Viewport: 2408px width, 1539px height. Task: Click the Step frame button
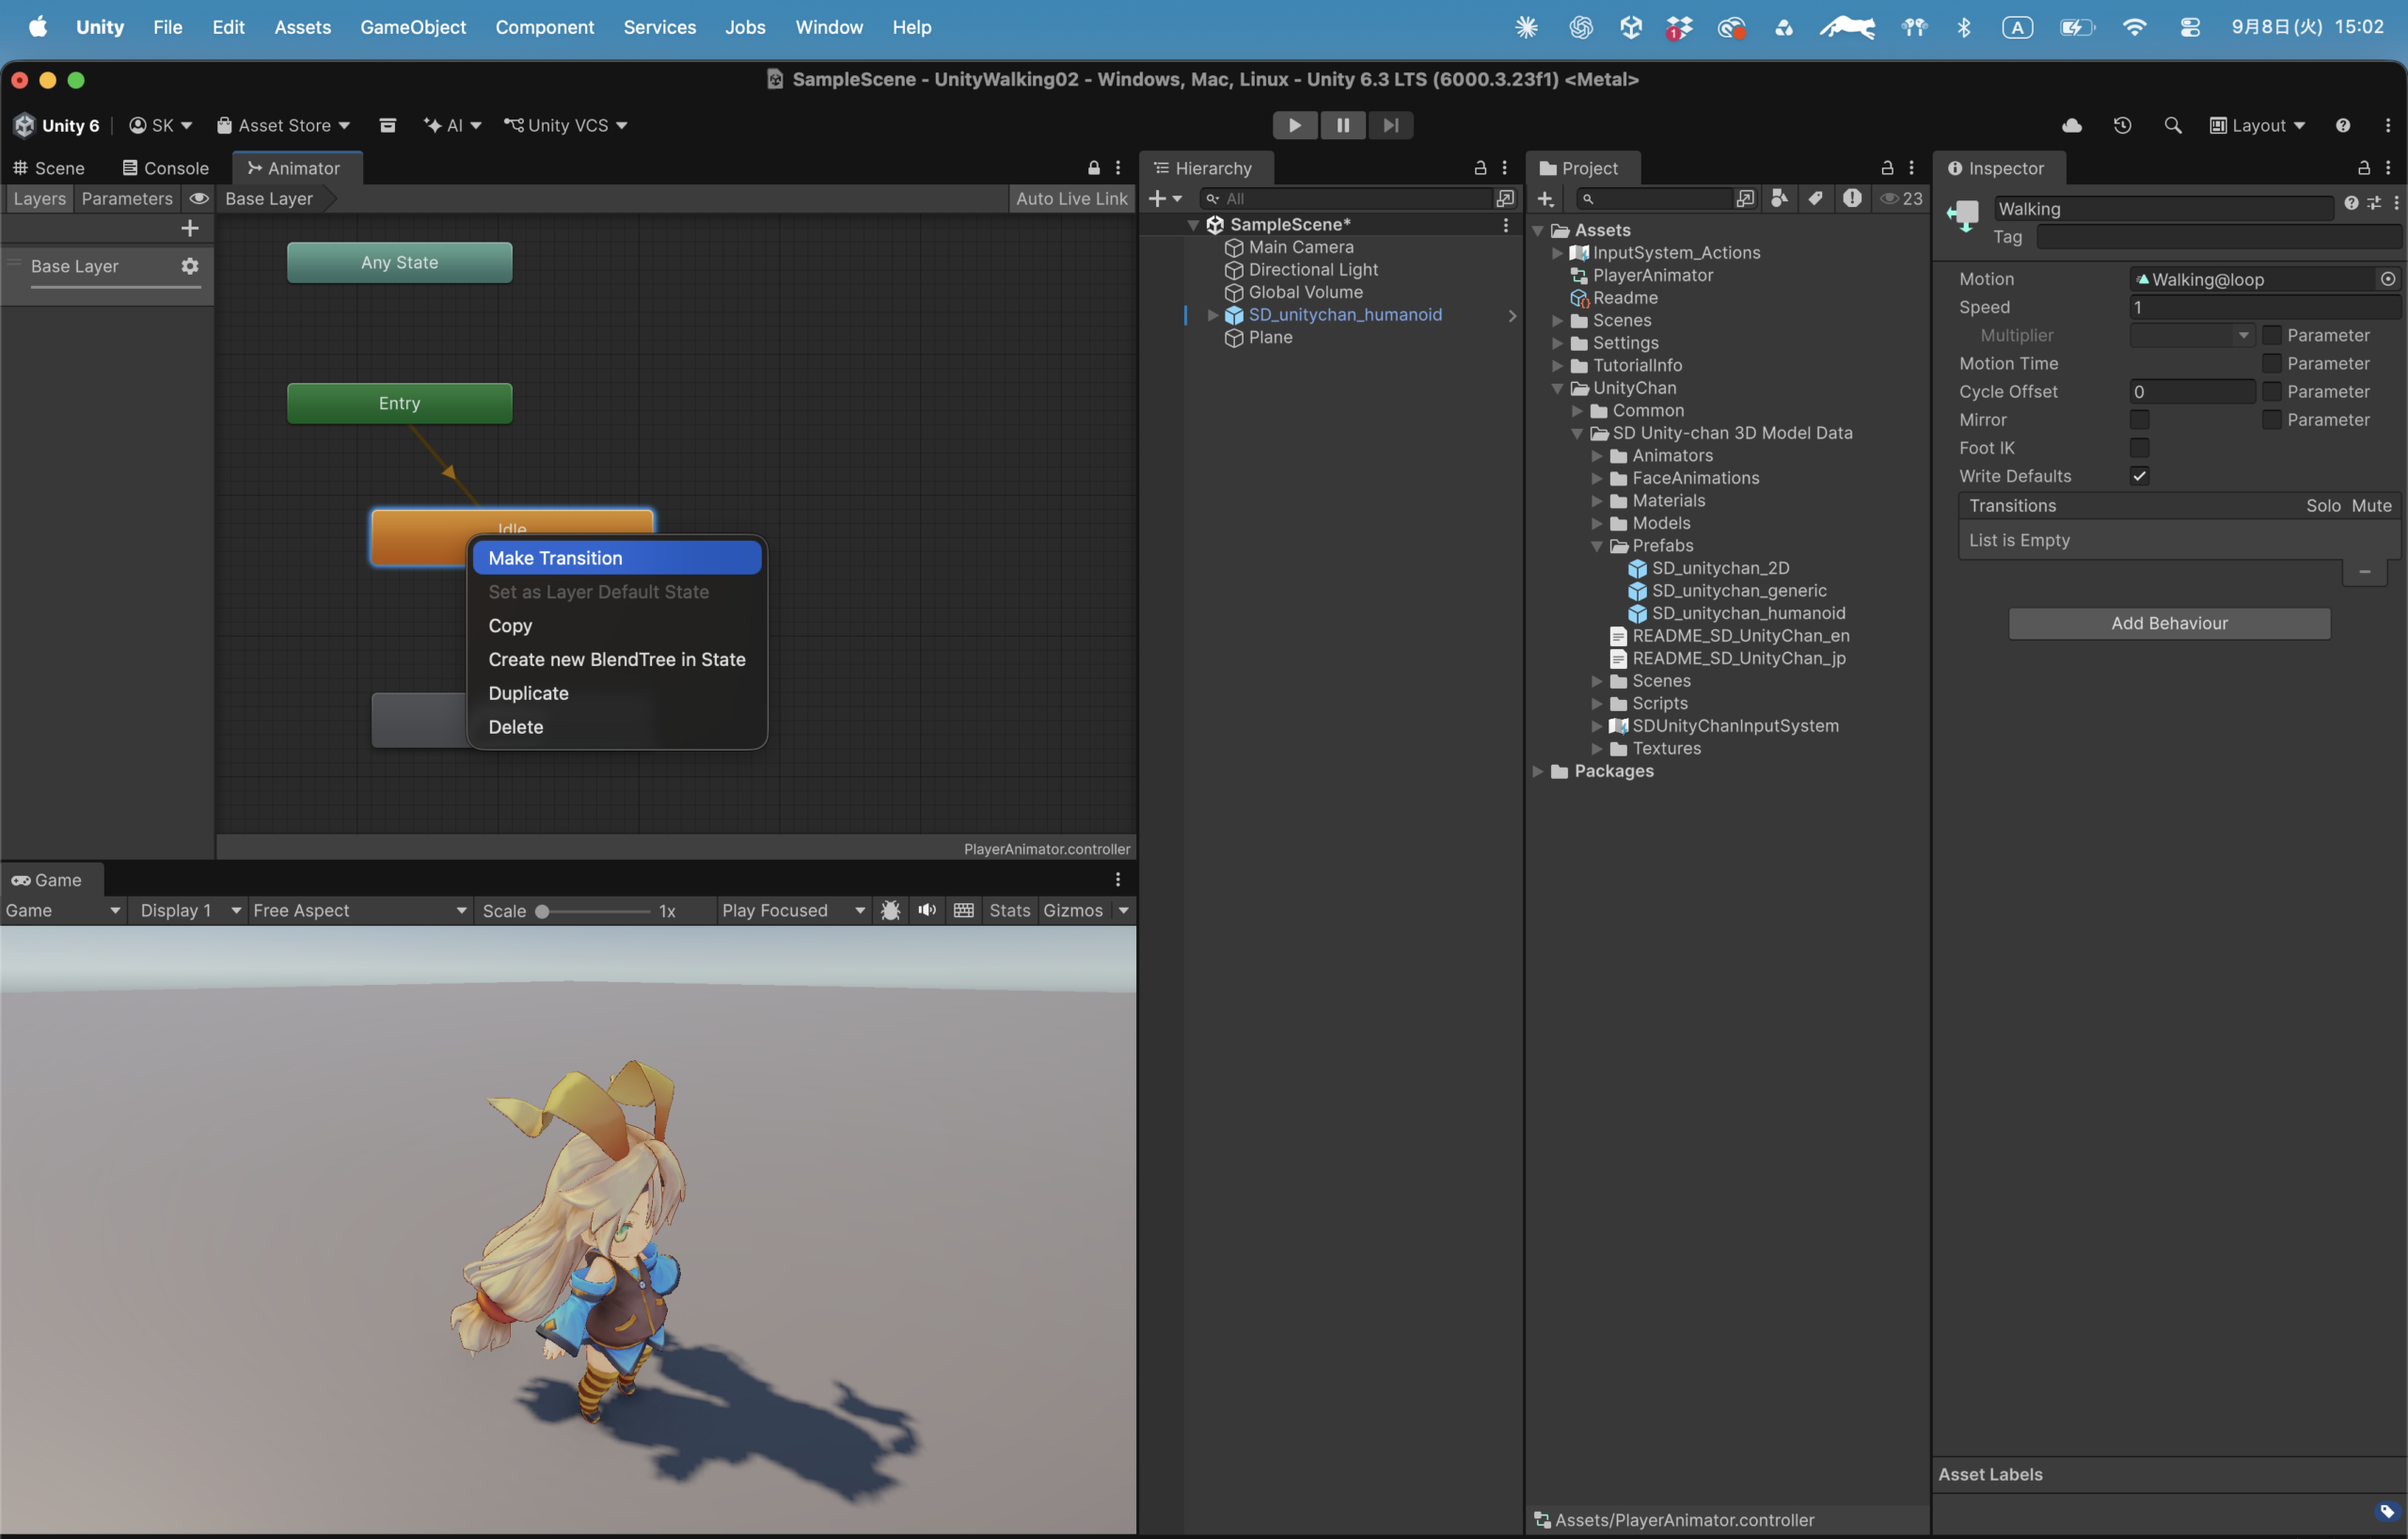1390,125
